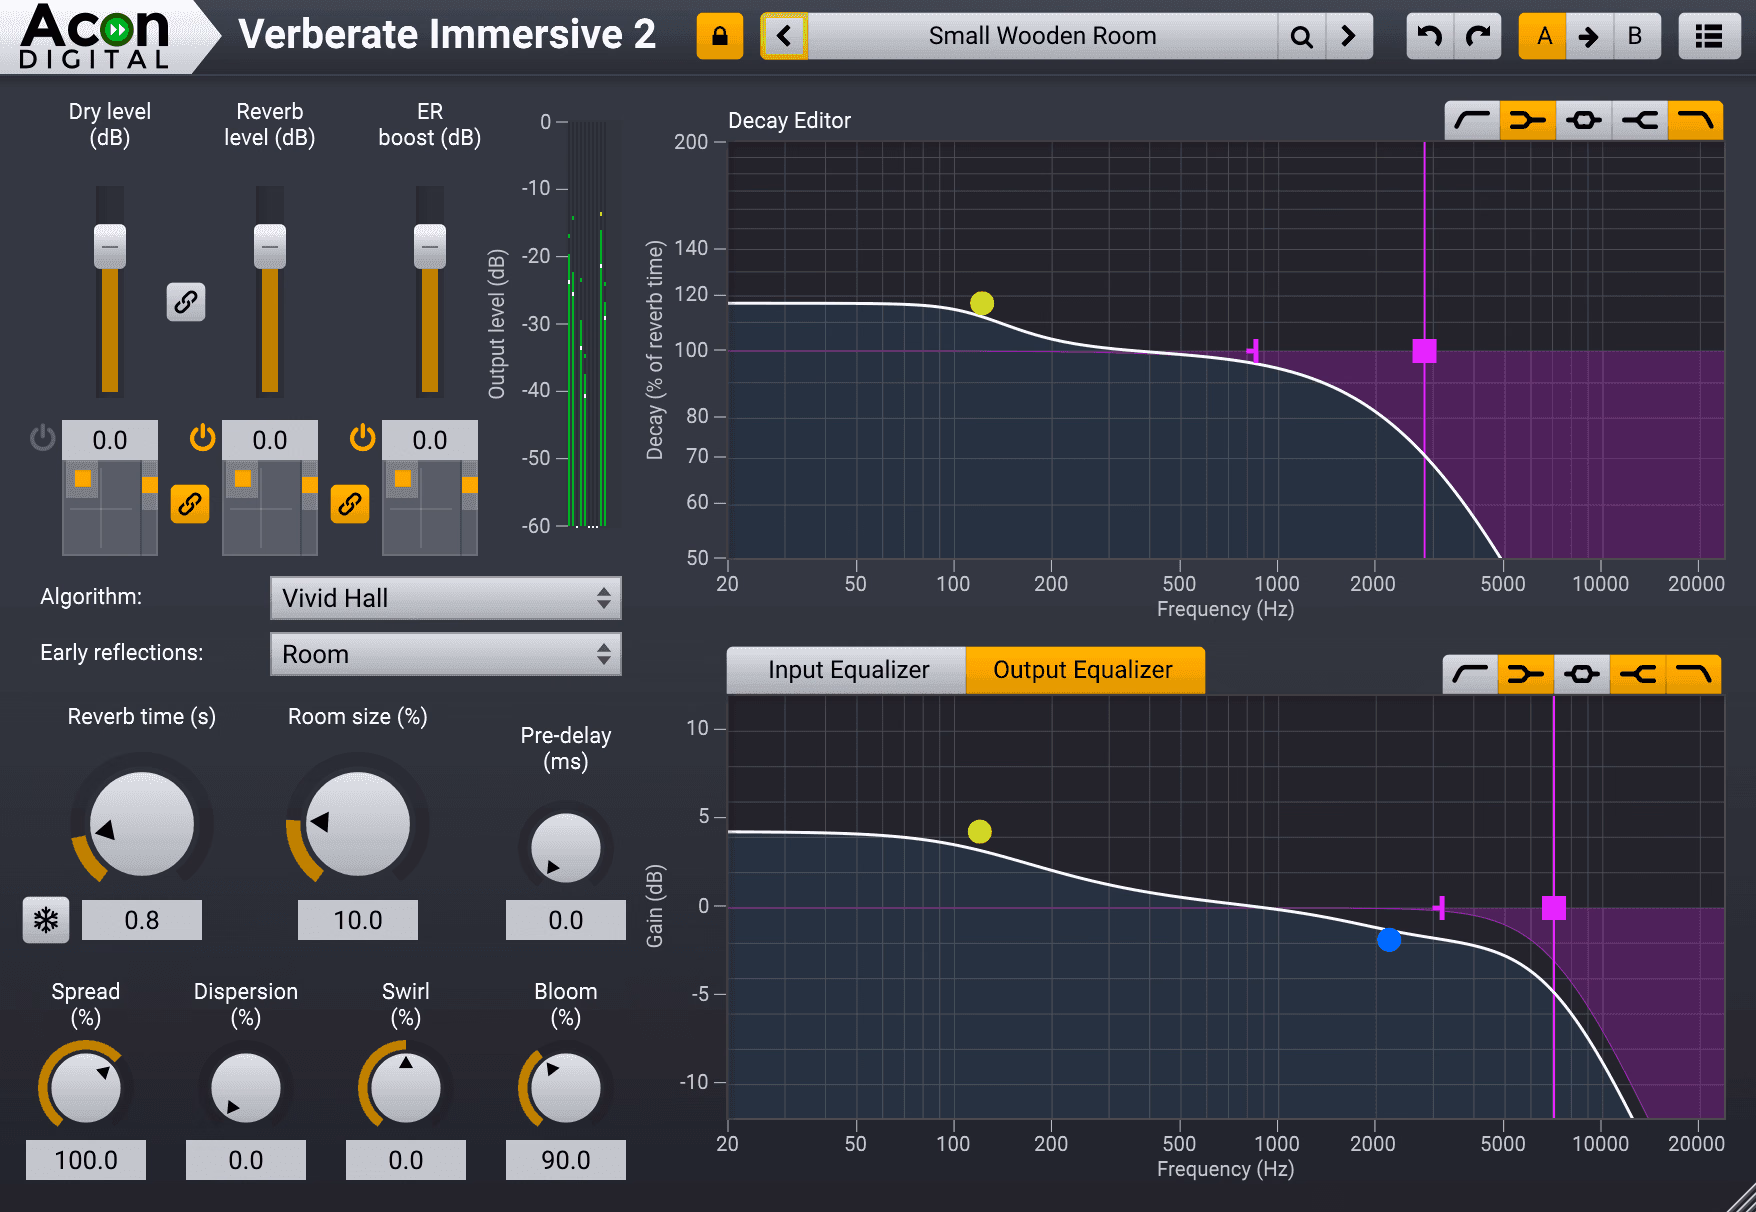The height and width of the screenshot is (1212, 1756).
Task: Click the preset lock icon
Action: pyautogui.click(x=719, y=37)
